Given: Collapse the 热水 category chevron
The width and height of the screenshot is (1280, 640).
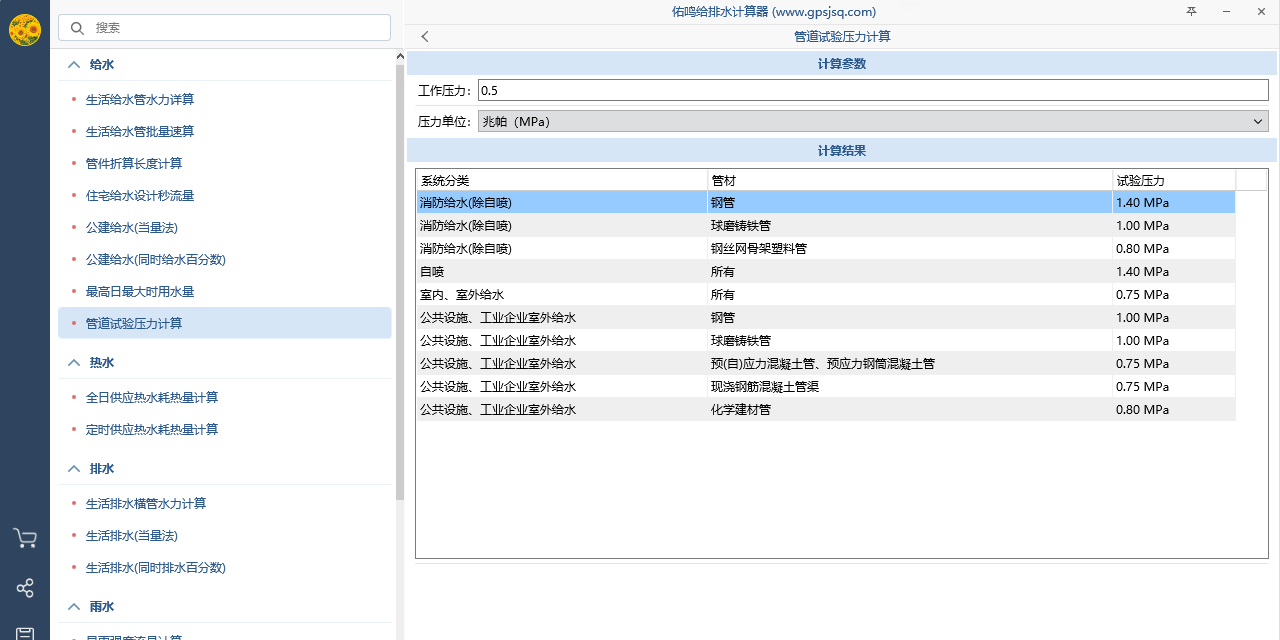Looking at the screenshot, I should 73,362.
